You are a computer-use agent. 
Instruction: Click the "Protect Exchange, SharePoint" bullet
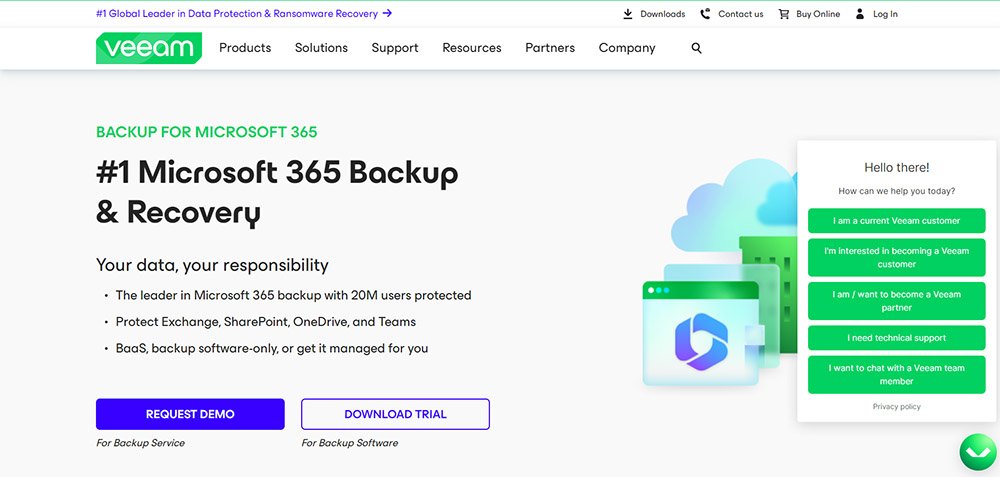tap(266, 322)
